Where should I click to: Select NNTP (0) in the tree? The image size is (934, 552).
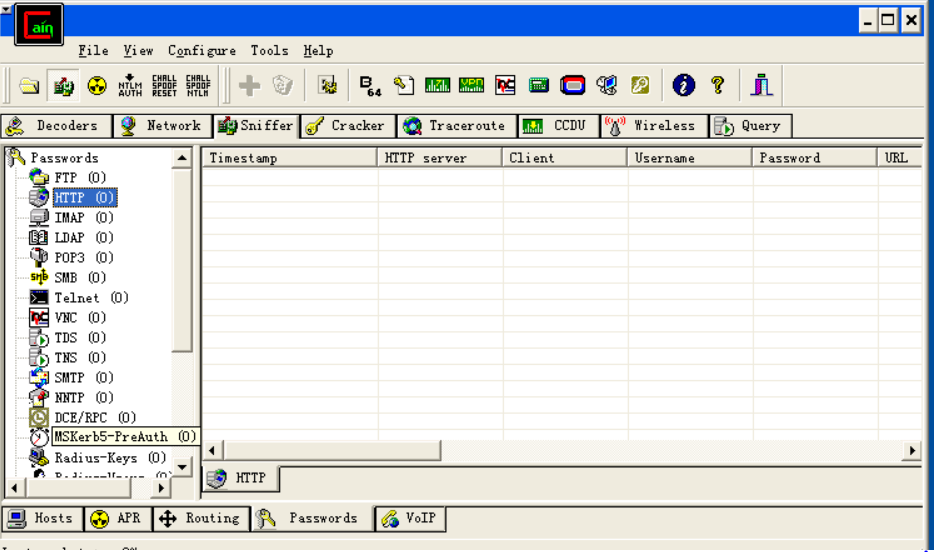[83, 397]
